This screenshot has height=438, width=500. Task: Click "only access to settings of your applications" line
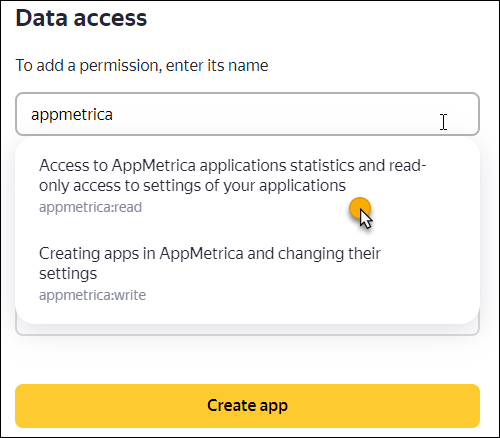click(x=192, y=186)
